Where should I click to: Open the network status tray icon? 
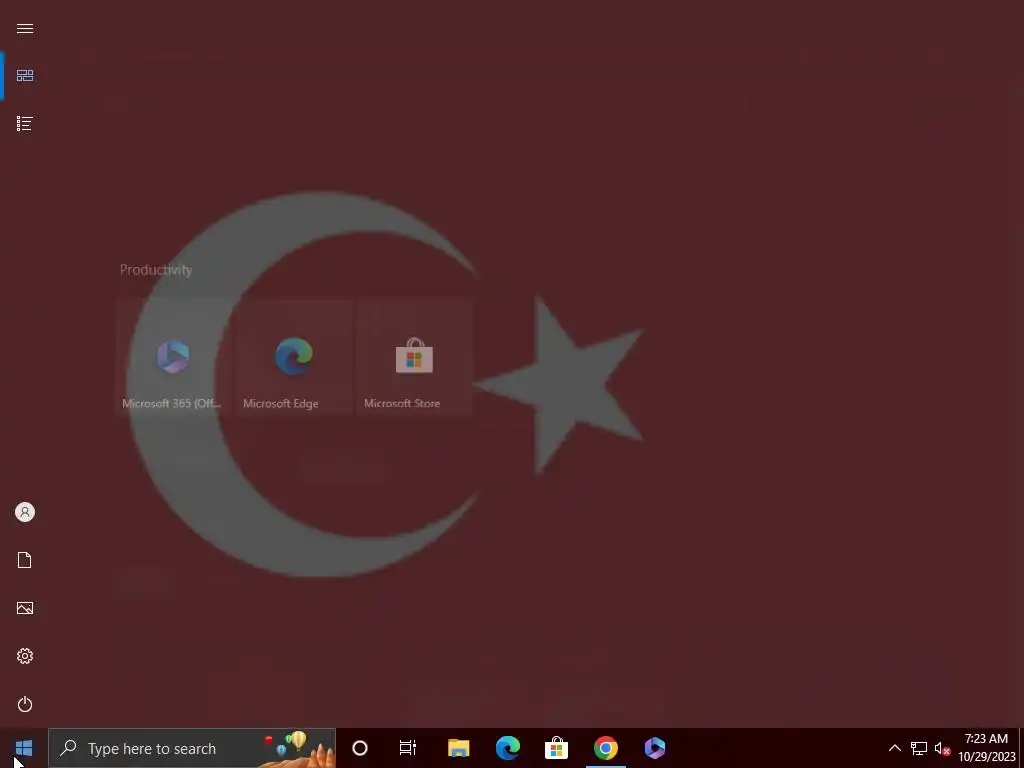coord(919,748)
